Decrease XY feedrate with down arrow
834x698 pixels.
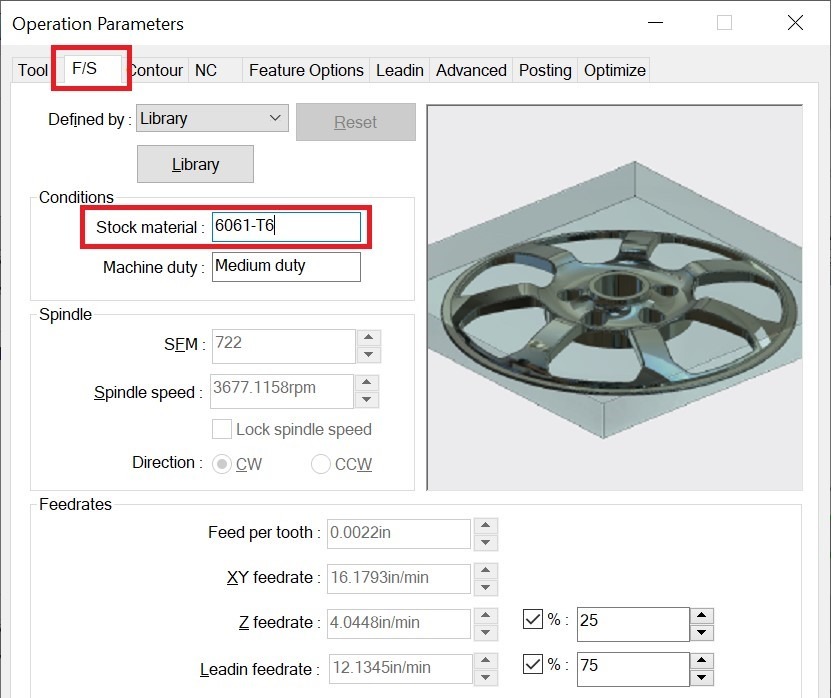485,588
